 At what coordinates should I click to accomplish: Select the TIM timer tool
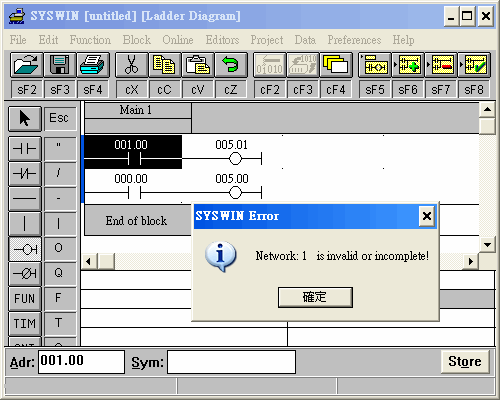pos(25,324)
